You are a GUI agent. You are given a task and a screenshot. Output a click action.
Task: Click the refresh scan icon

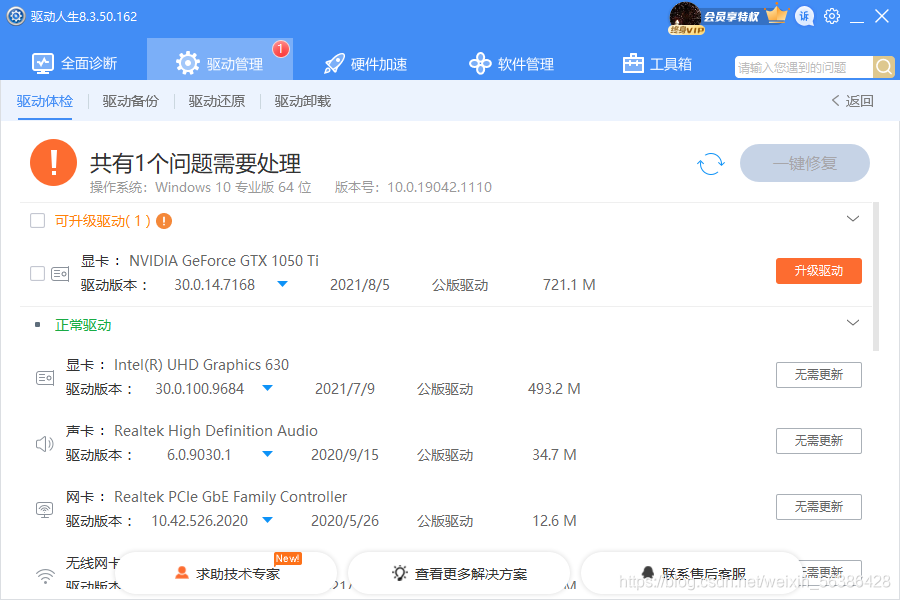pos(711,164)
